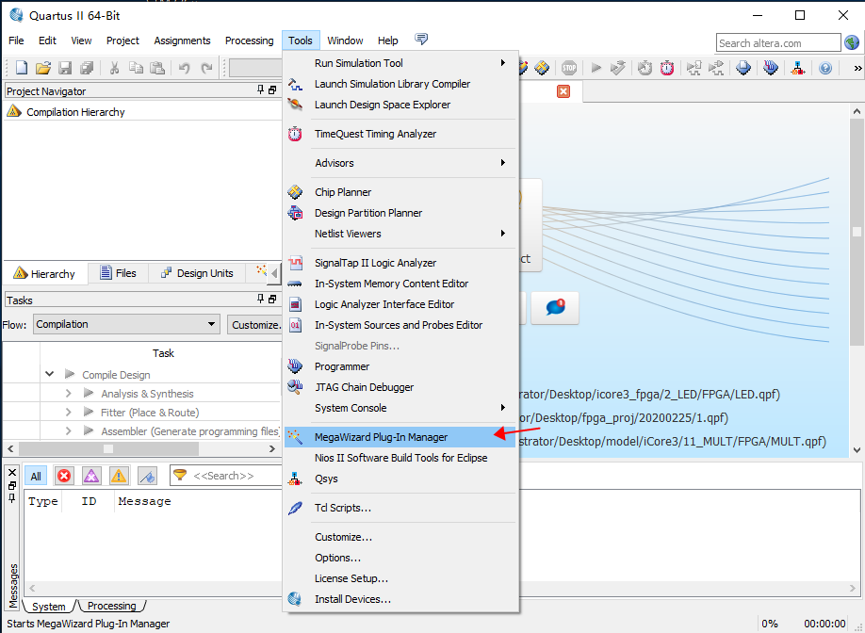The height and width of the screenshot is (633, 865).
Task: Switch to the Files tab
Action: (117, 273)
